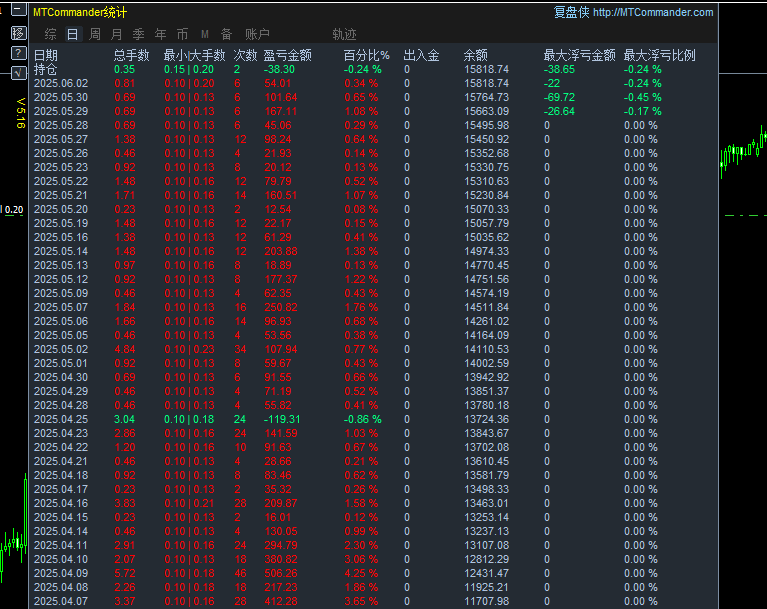Click profit value 380.82

click(x=281, y=559)
